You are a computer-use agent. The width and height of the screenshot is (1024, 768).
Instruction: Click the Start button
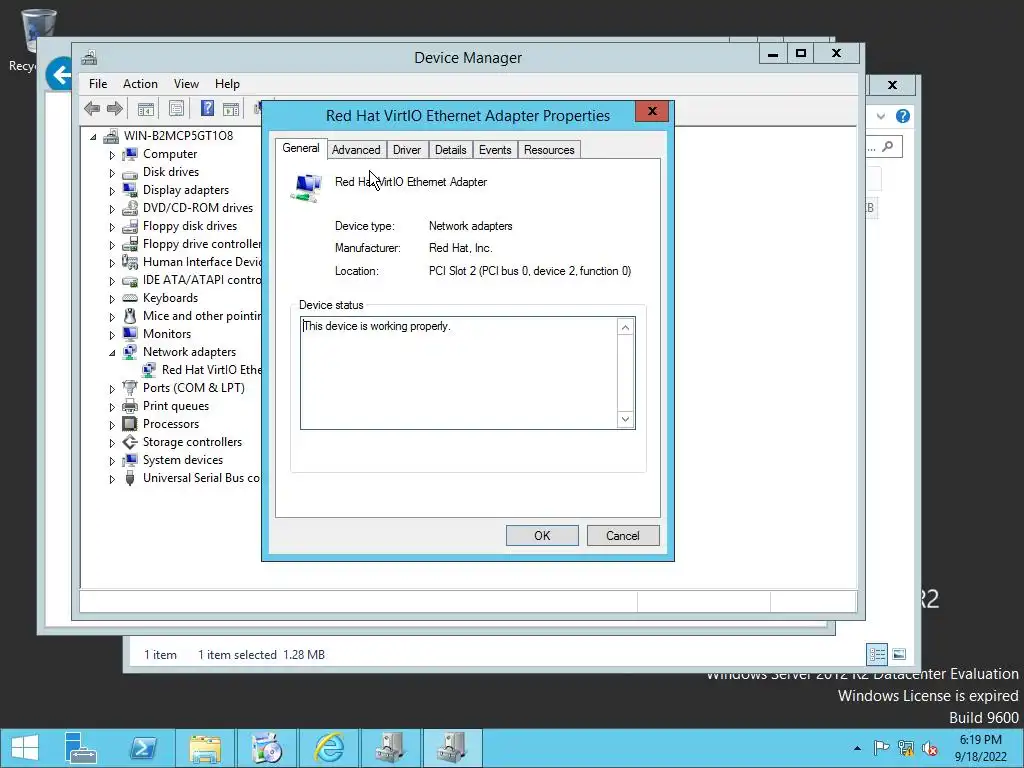pyautogui.click(x=25, y=748)
